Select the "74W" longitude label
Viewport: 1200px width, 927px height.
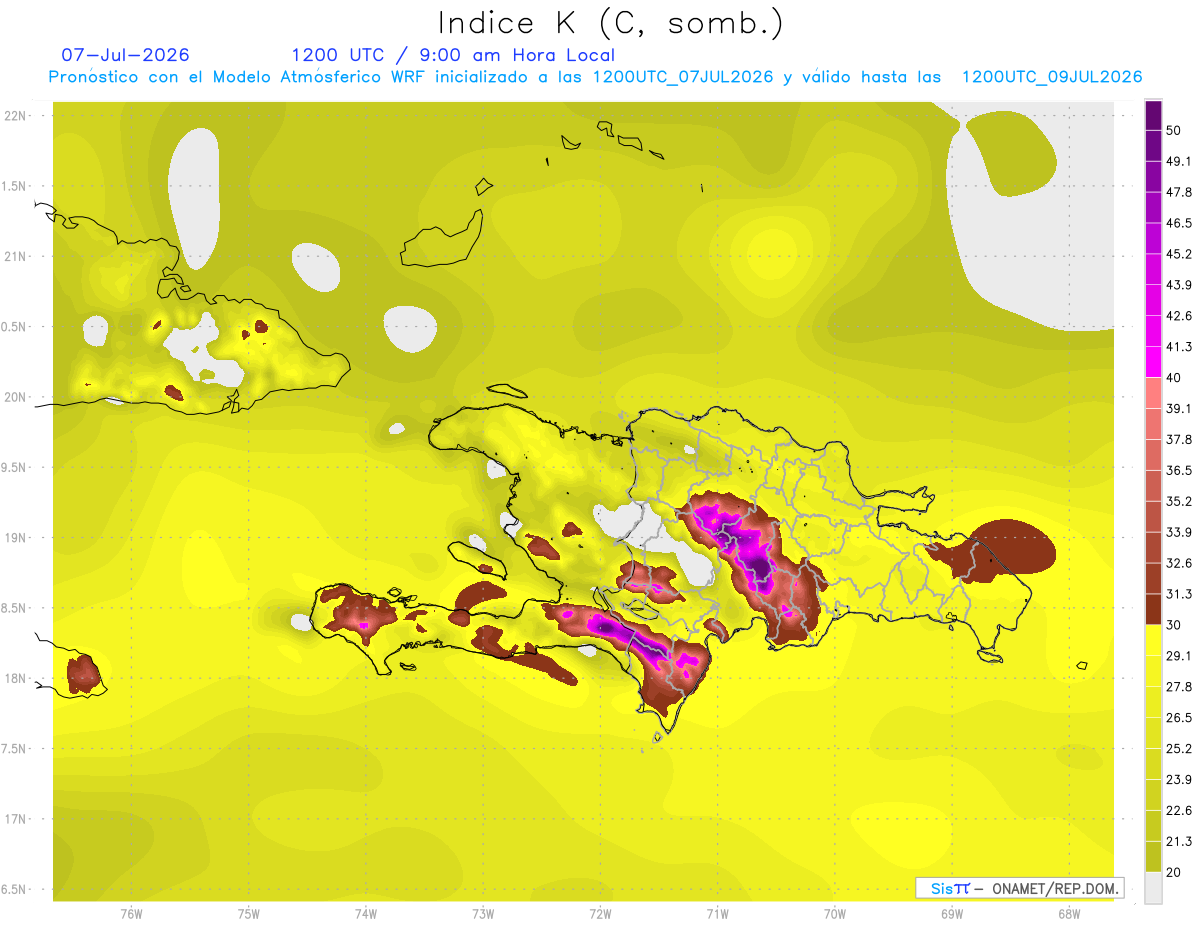(x=366, y=914)
